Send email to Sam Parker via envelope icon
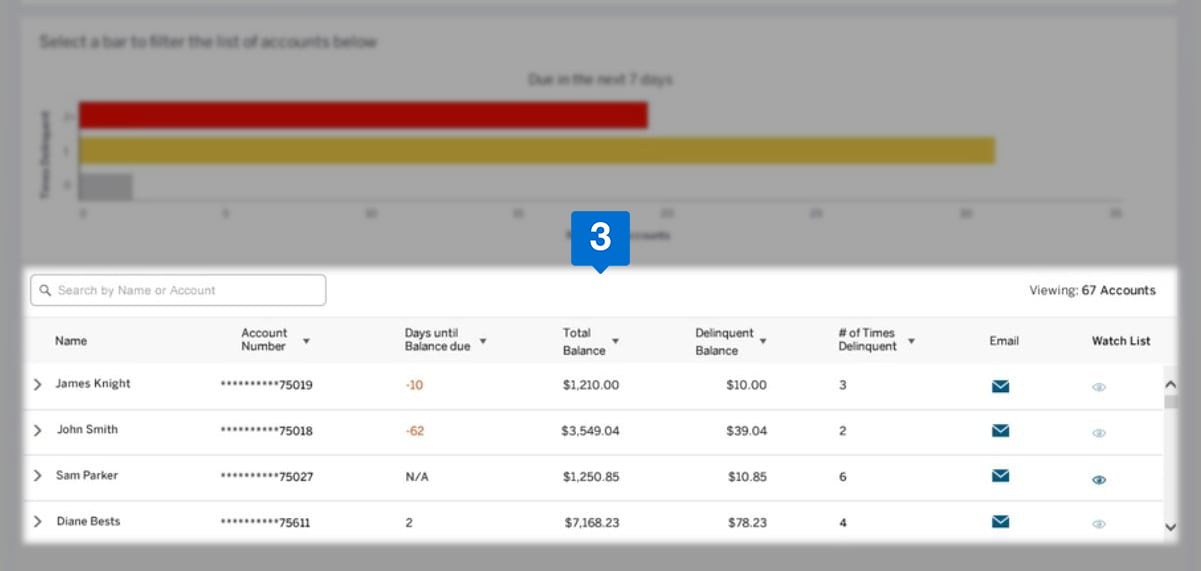This screenshot has width=1201, height=571. pyautogui.click(x=1000, y=476)
